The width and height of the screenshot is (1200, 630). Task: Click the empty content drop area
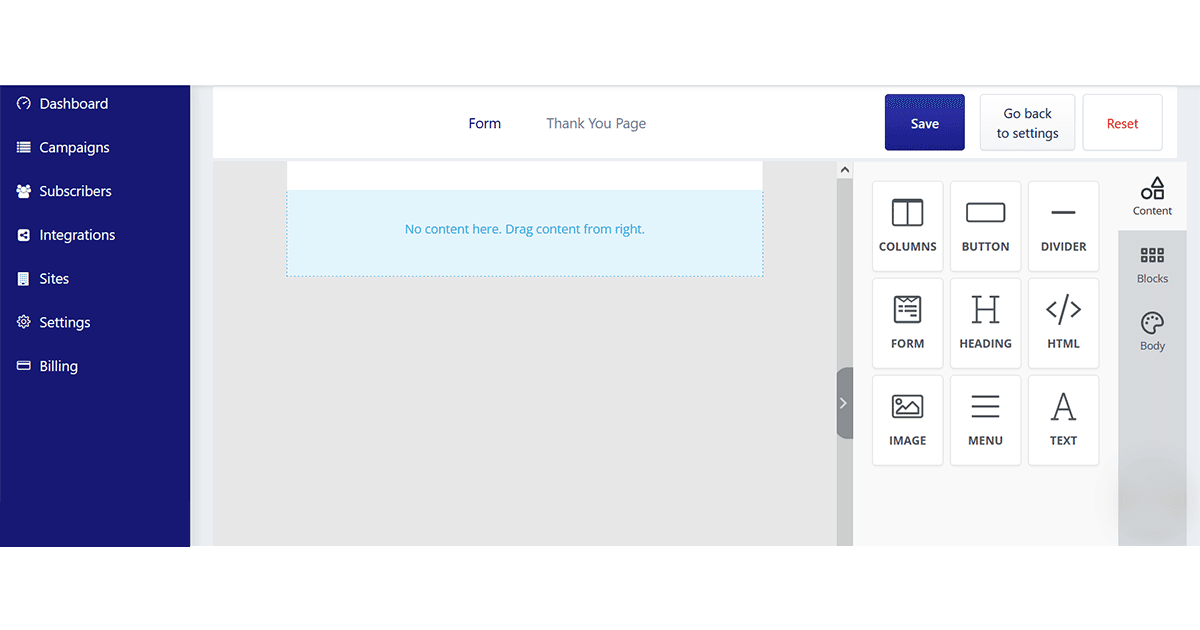(x=524, y=230)
